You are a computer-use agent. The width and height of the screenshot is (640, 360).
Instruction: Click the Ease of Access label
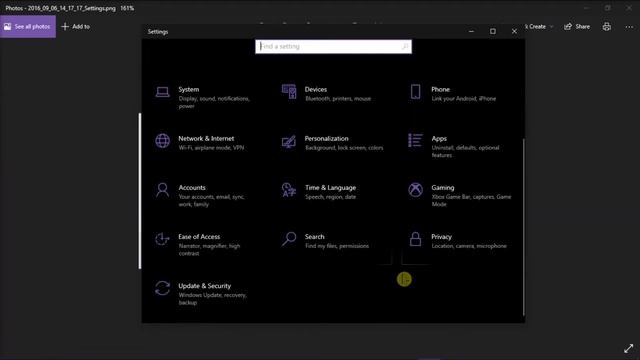click(x=199, y=236)
